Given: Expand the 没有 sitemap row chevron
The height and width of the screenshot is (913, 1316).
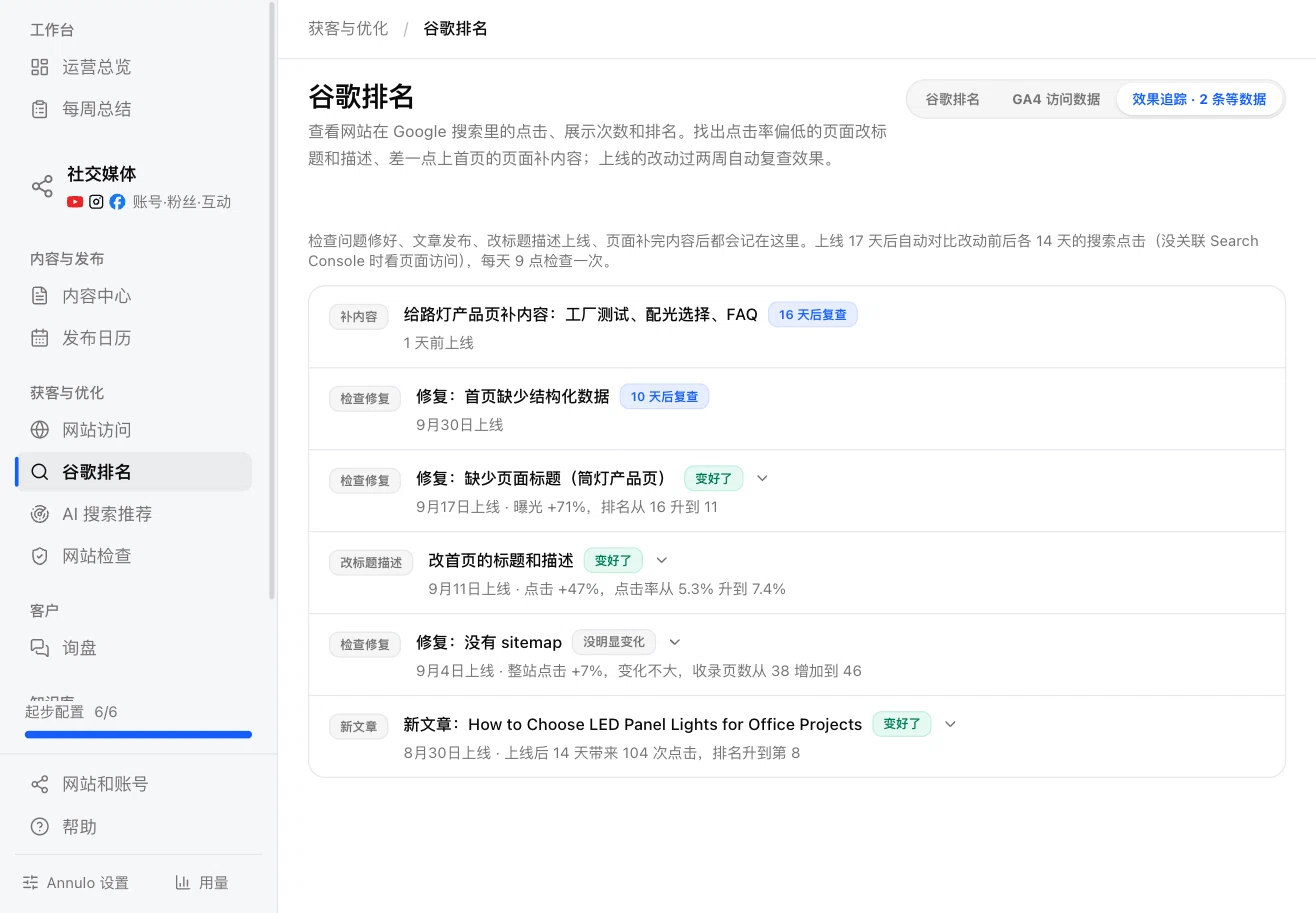Looking at the screenshot, I should click(x=675, y=642).
